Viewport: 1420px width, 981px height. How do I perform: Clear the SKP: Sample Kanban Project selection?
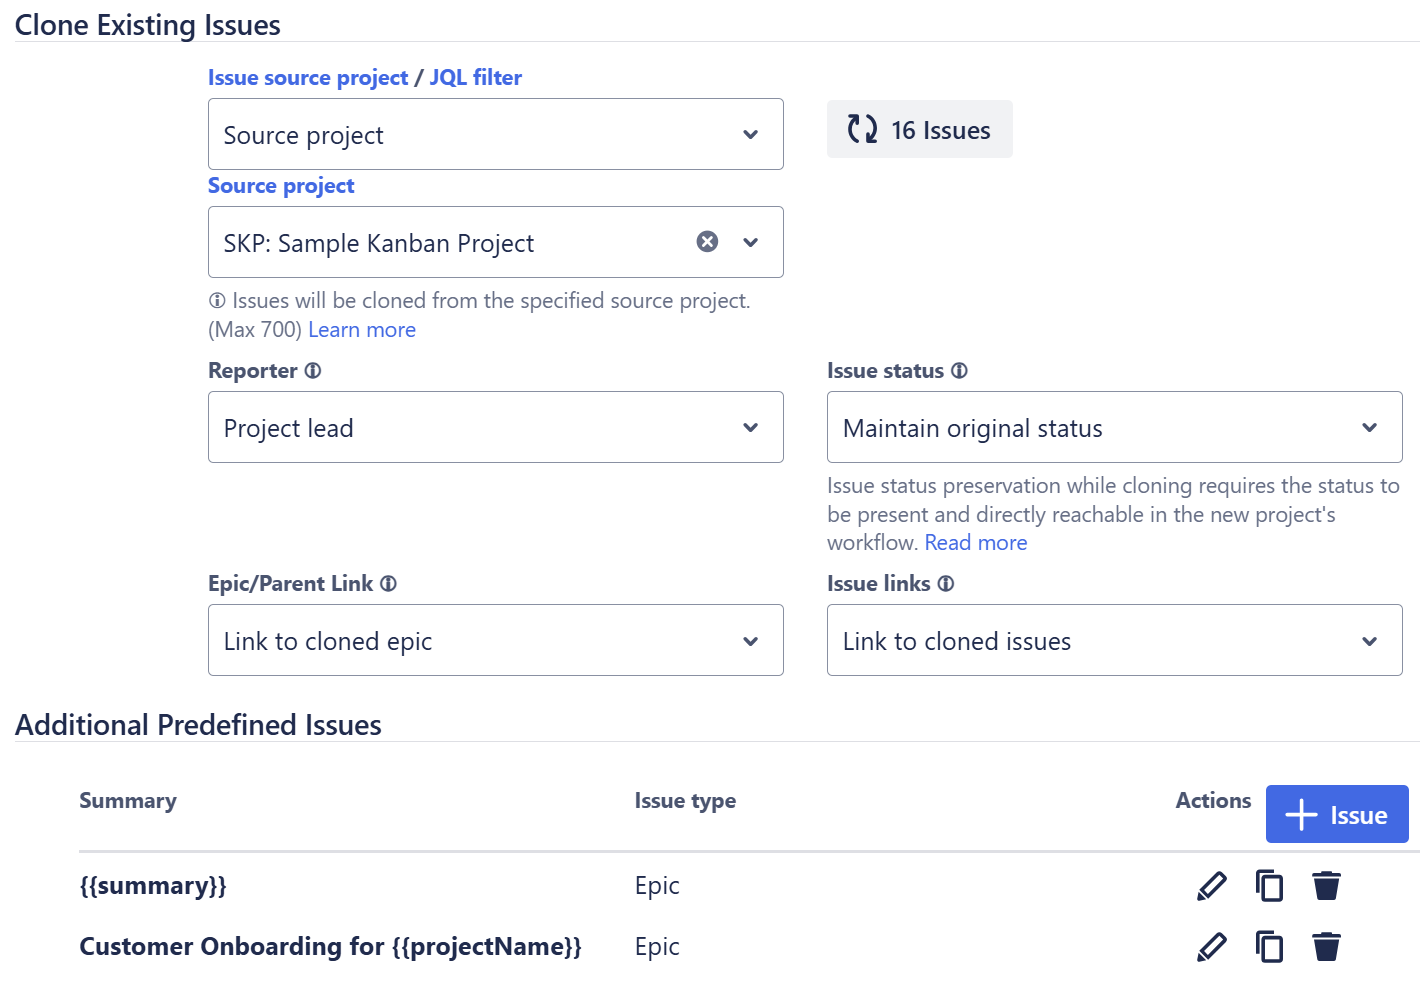tap(707, 241)
